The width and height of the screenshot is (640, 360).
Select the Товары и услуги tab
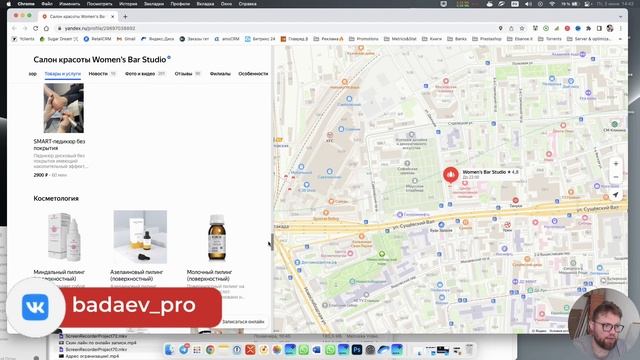[62, 74]
